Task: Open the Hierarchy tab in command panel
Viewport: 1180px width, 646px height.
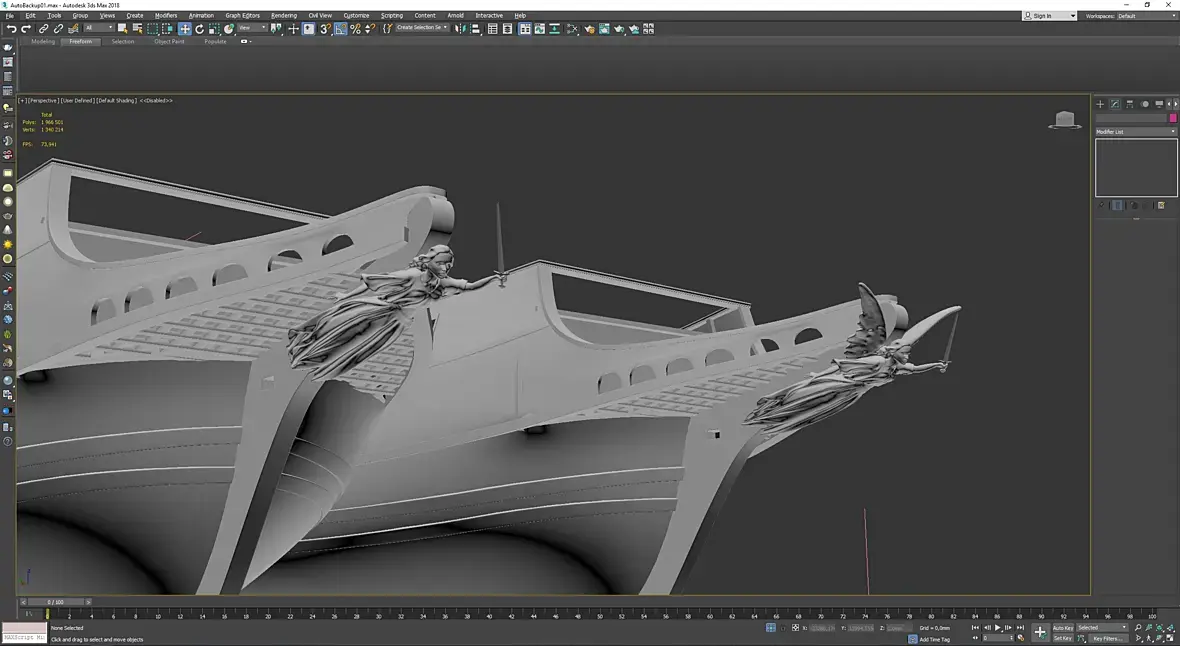Action: pyautogui.click(x=1129, y=104)
